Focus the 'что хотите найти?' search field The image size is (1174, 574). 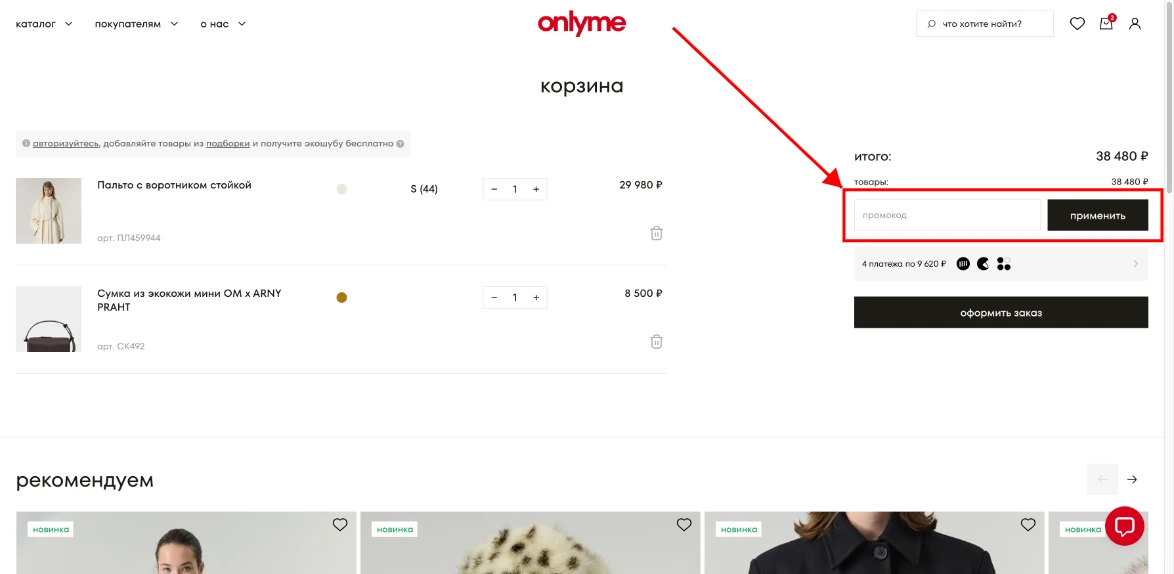985,24
